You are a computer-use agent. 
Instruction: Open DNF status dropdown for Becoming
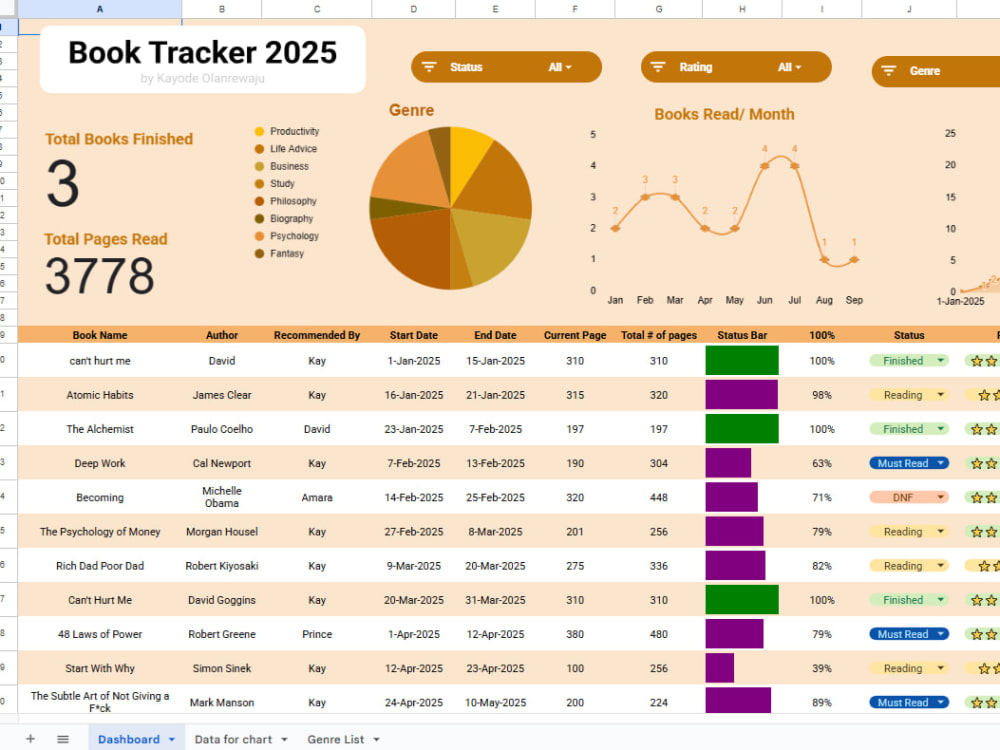tap(940, 497)
